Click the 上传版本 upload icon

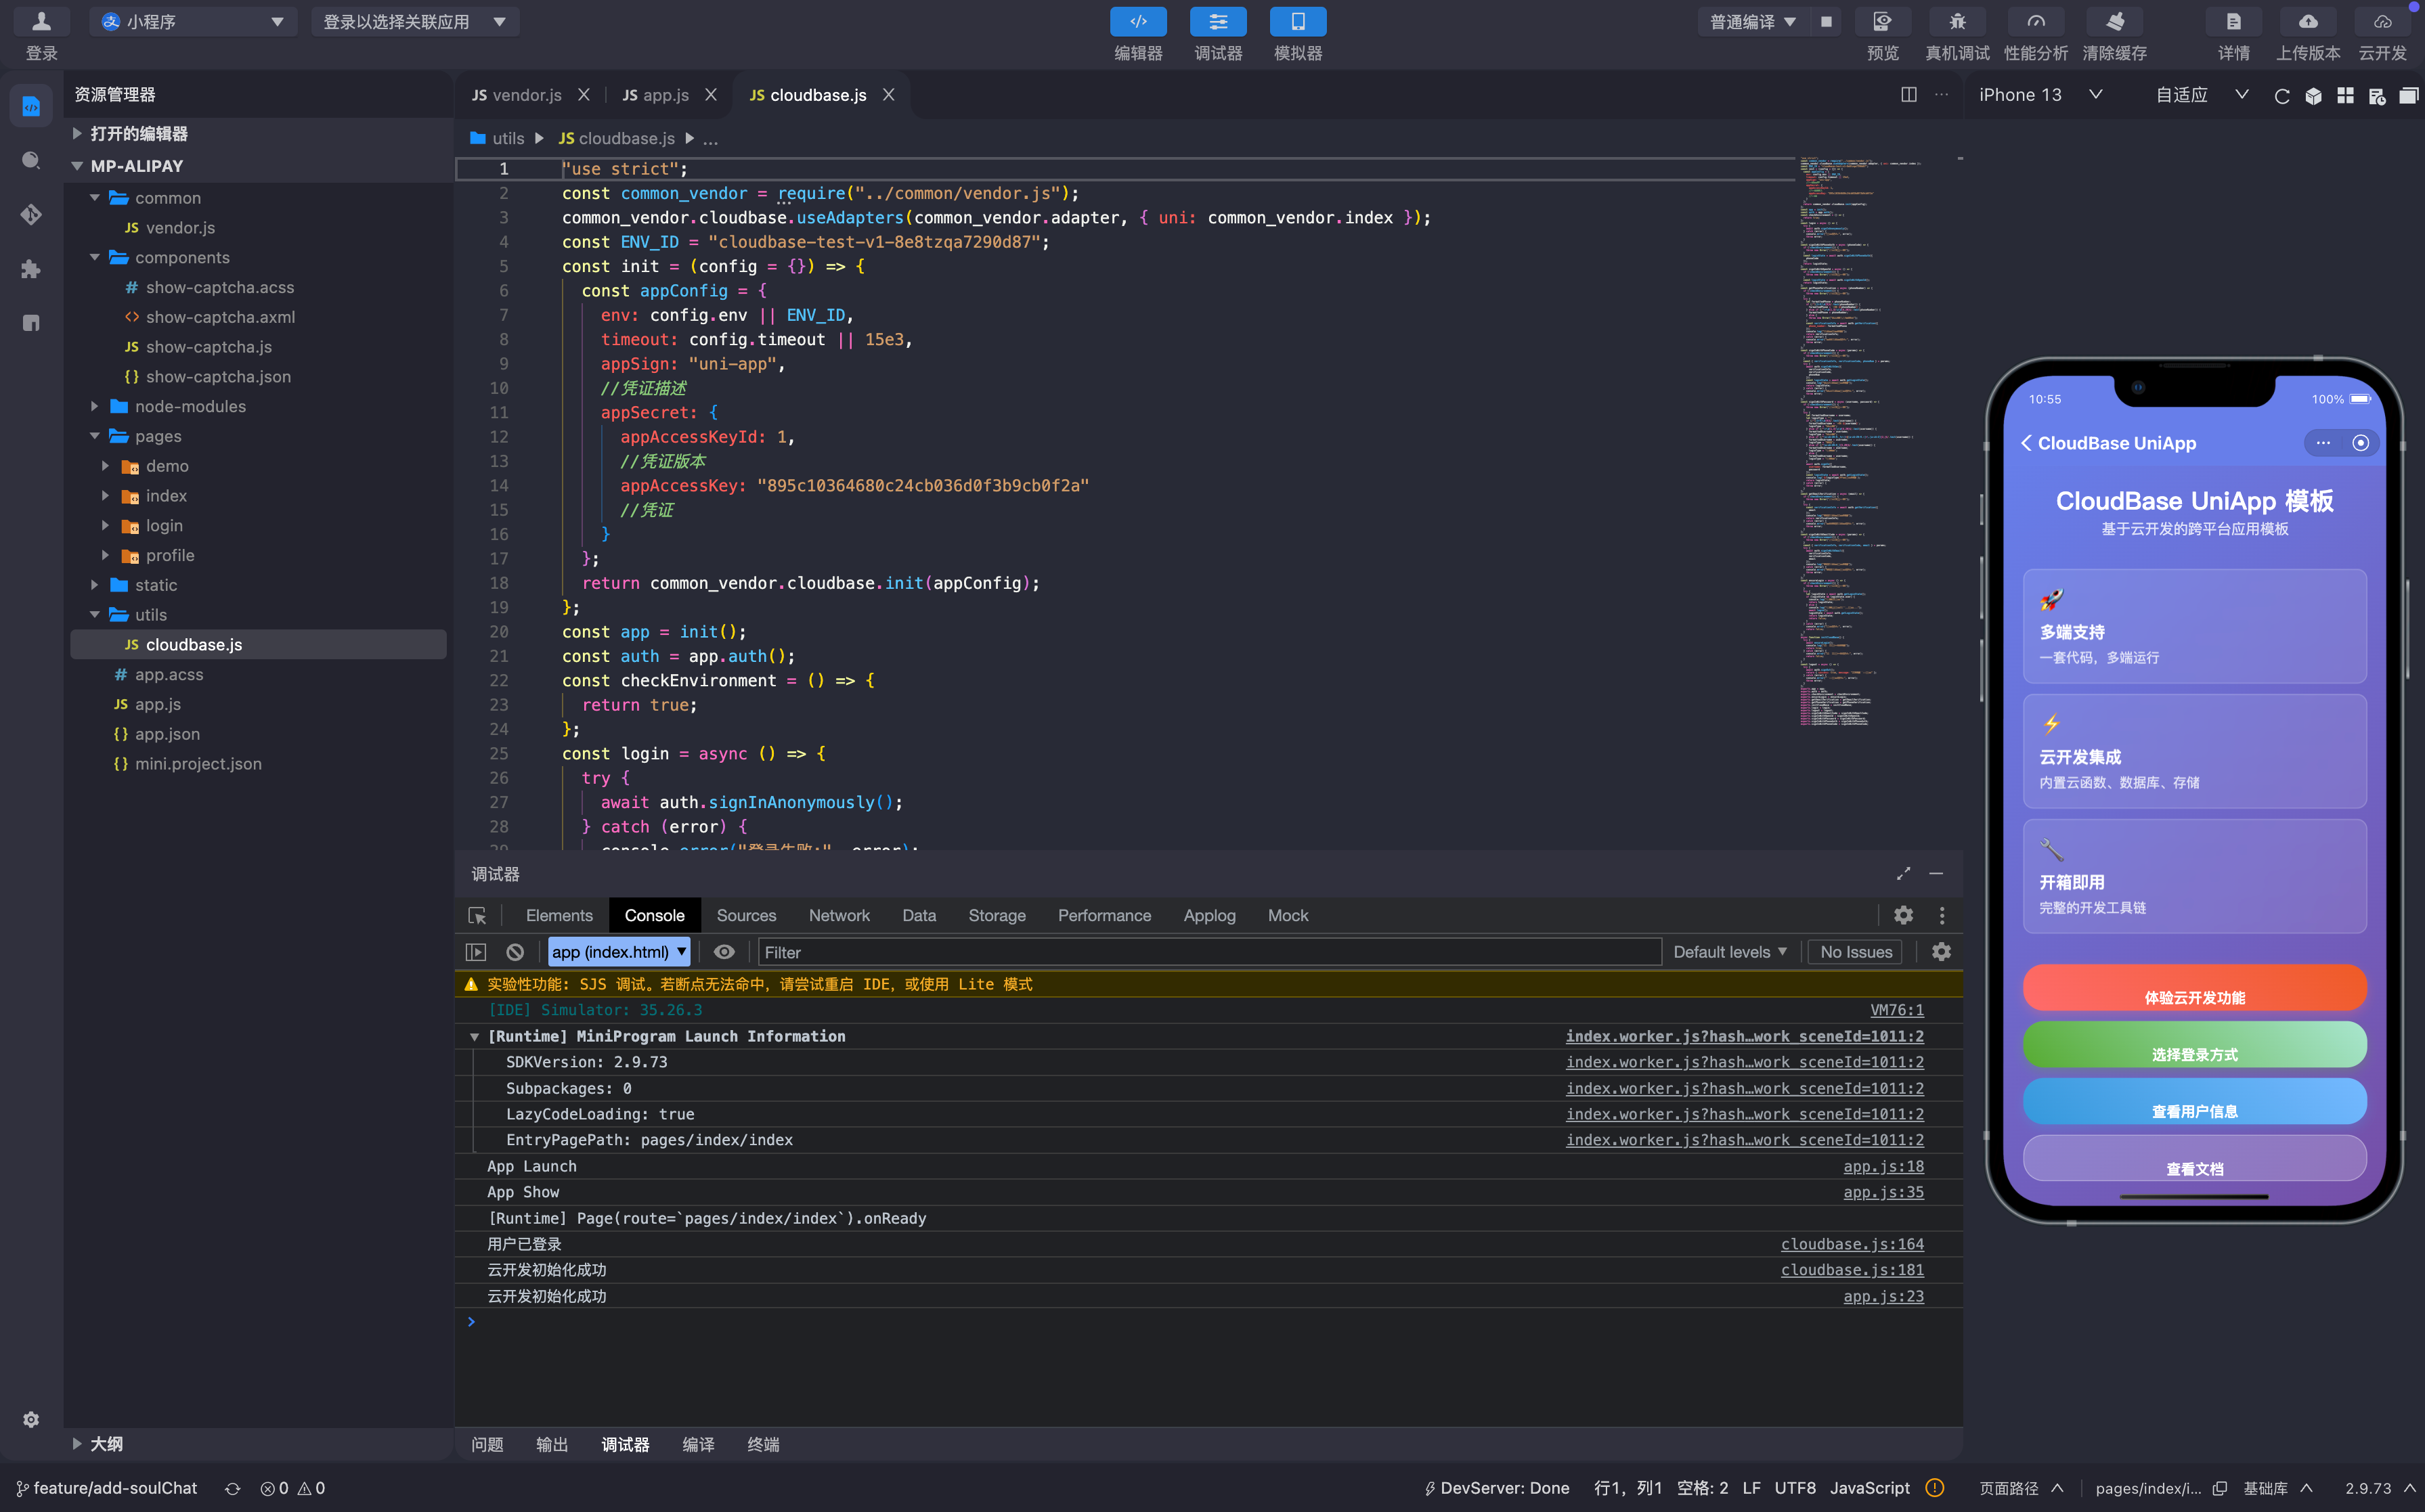[2308, 22]
